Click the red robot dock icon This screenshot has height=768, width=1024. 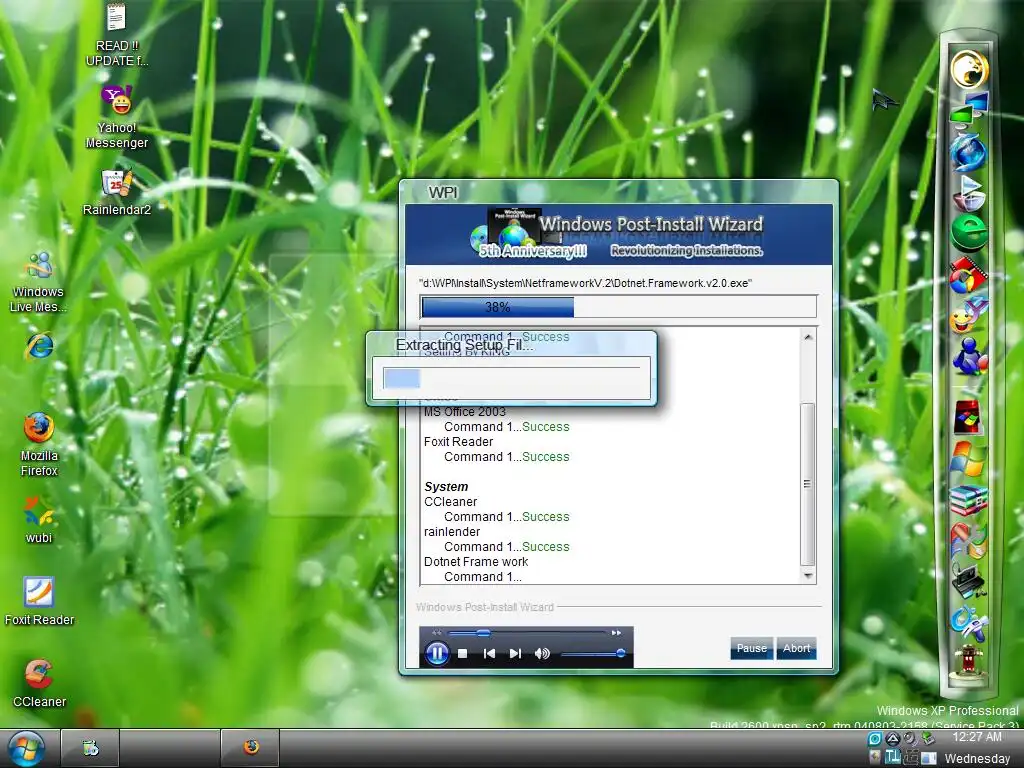[x=968, y=662]
